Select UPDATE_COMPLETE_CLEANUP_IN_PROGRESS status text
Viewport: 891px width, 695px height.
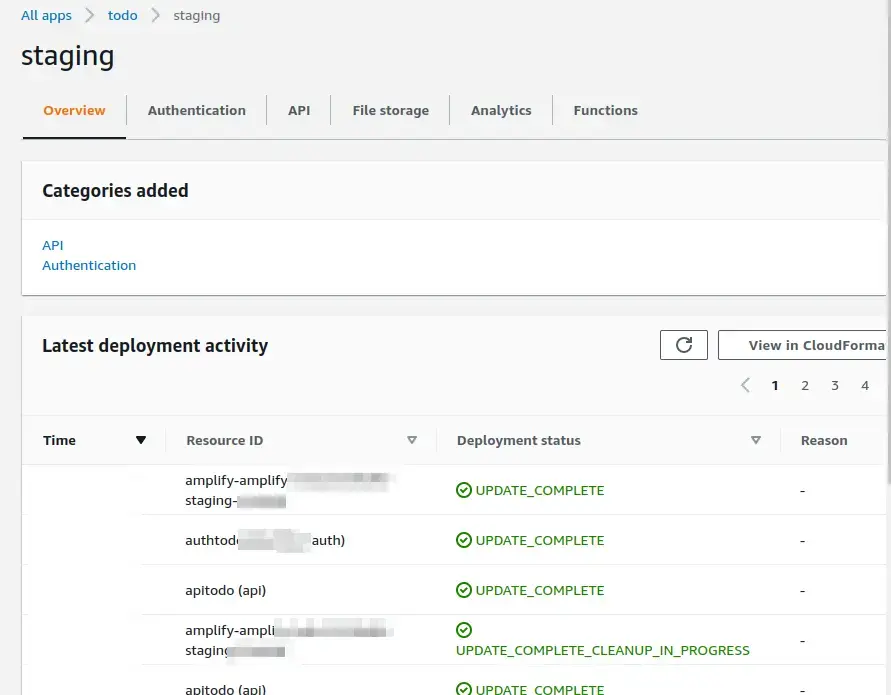[x=602, y=650]
